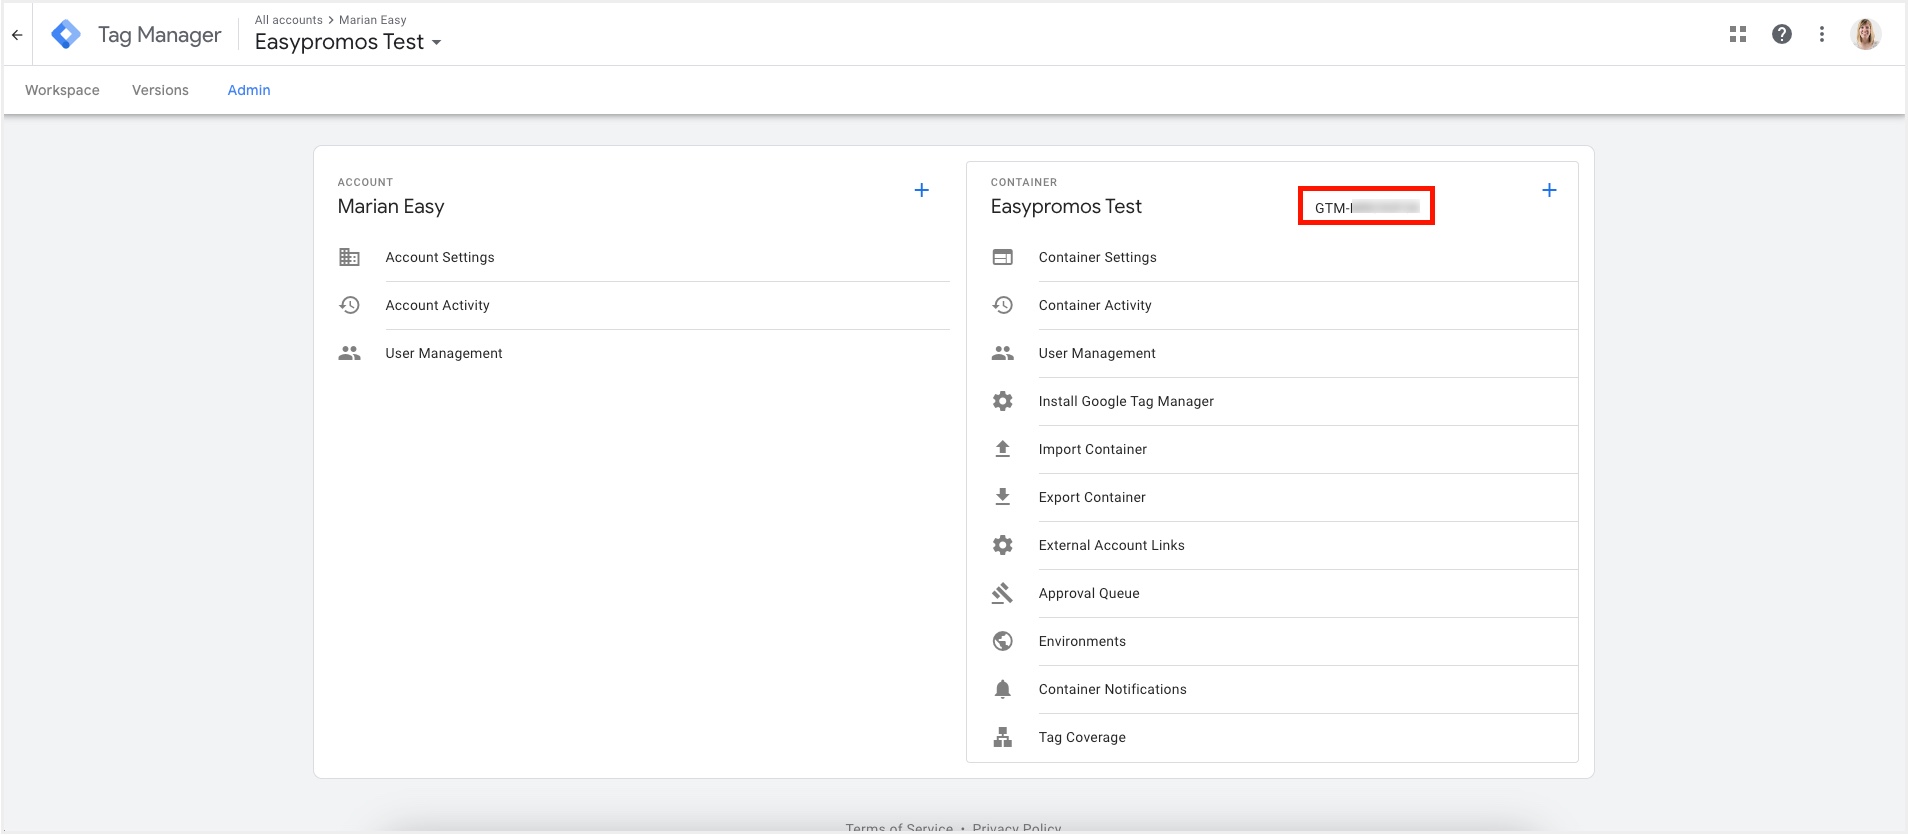The height and width of the screenshot is (835, 1908).
Task: Open Environments
Action: (1082, 641)
